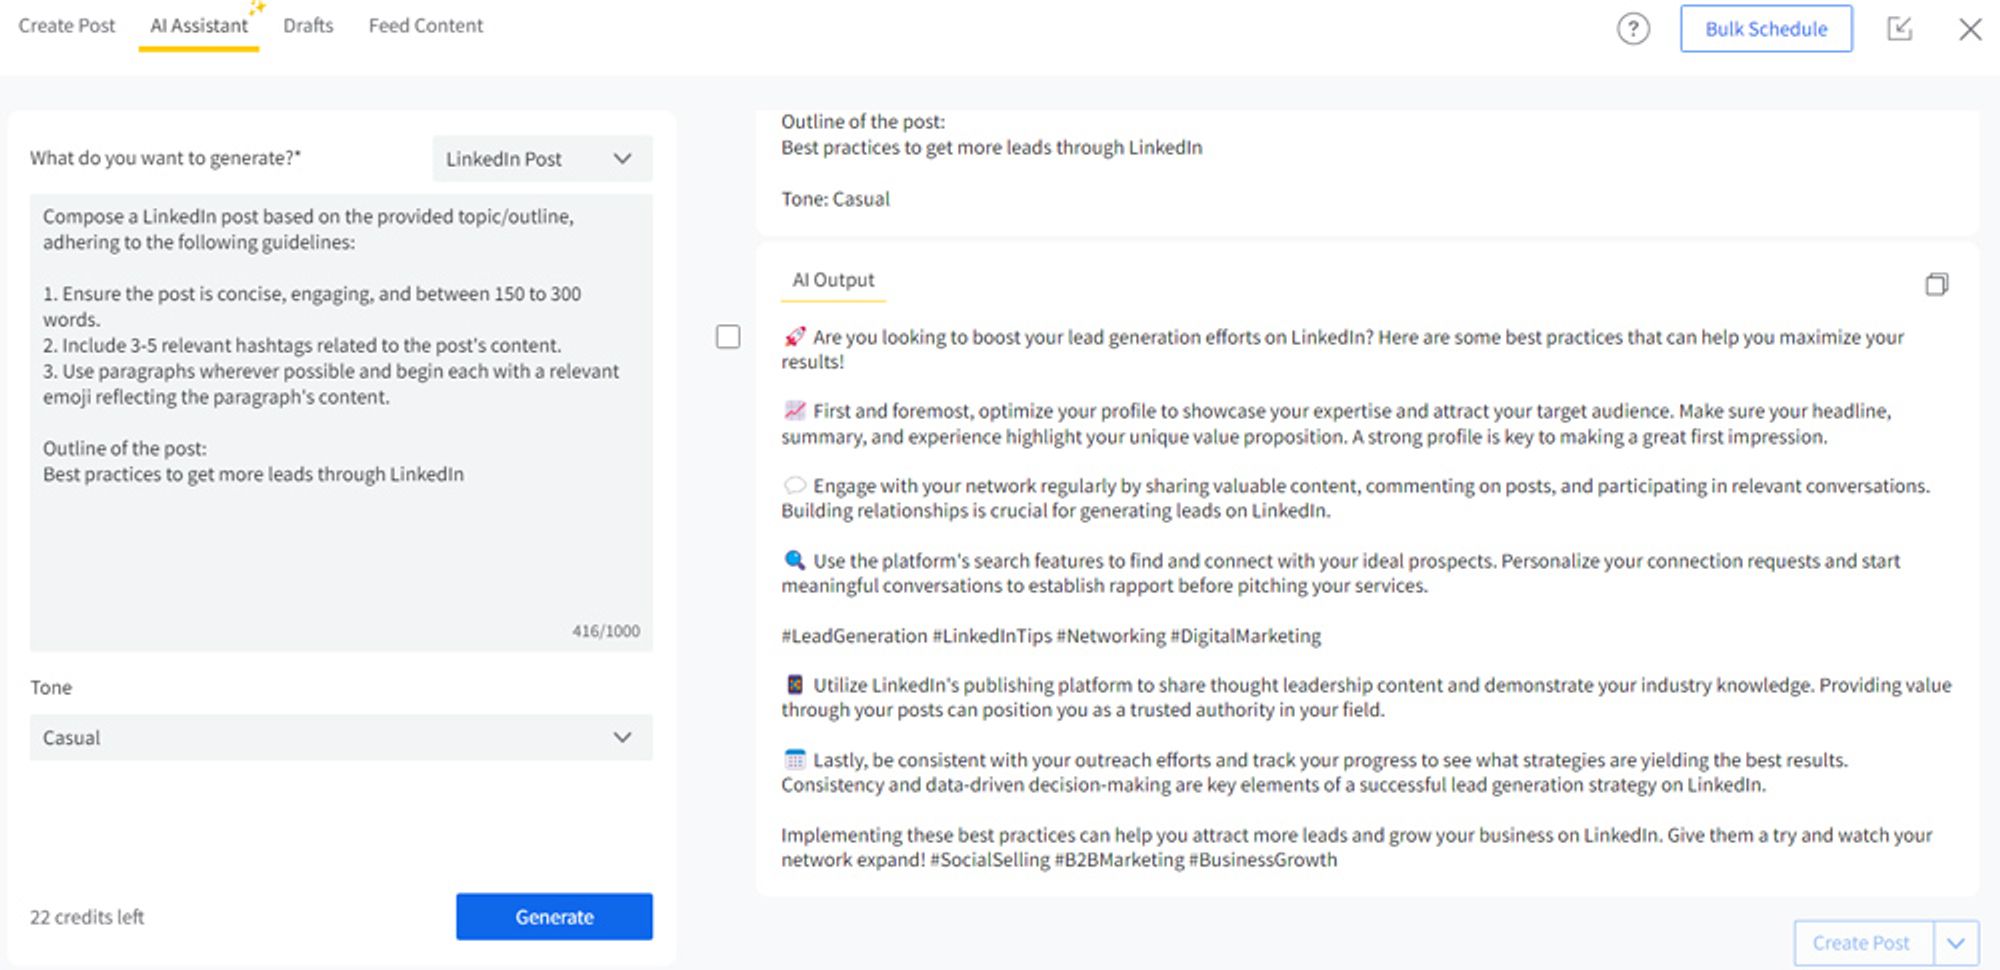Open the Drafts tab
This screenshot has height=970, width=2000.
308,26
